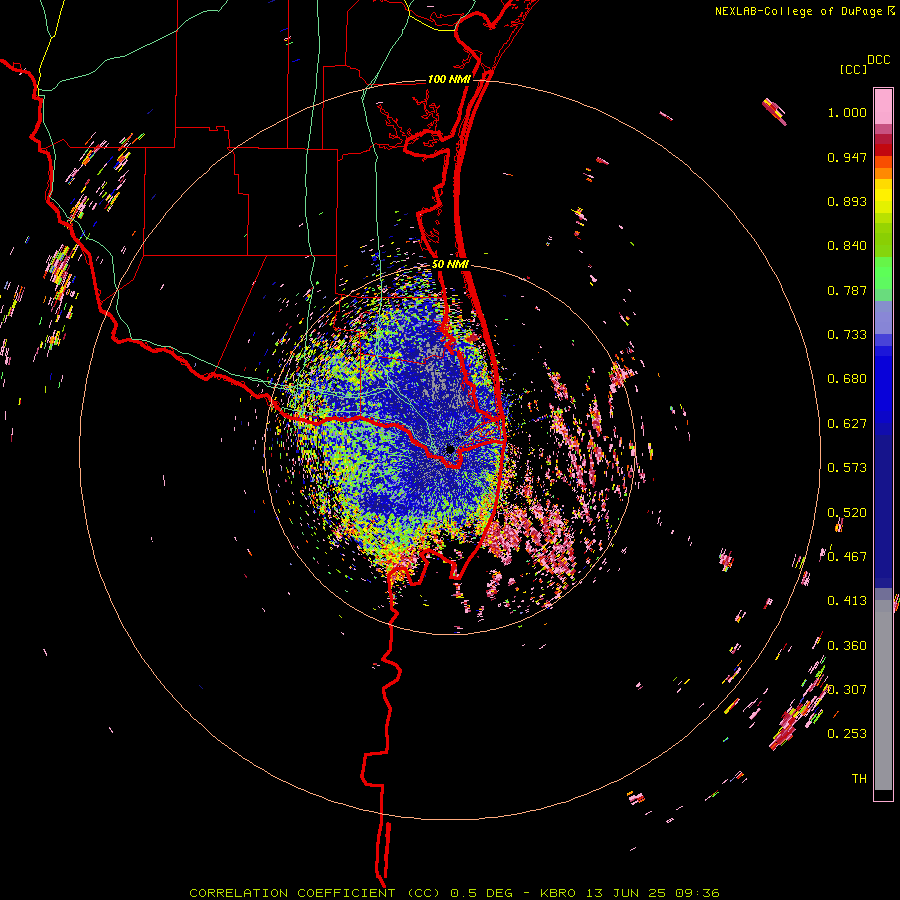Screen dimensions: 900x900
Task: Click the orange color scale segment
Action: [883, 173]
